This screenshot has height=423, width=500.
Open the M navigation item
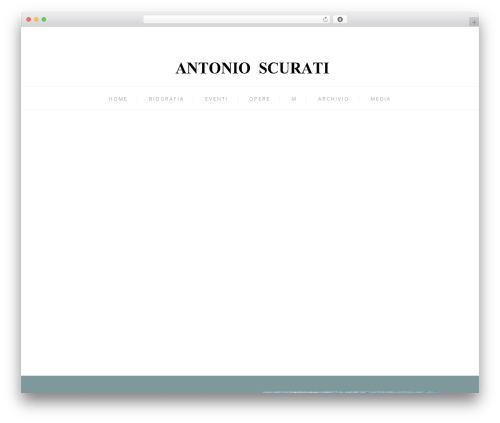(x=294, y=99)
